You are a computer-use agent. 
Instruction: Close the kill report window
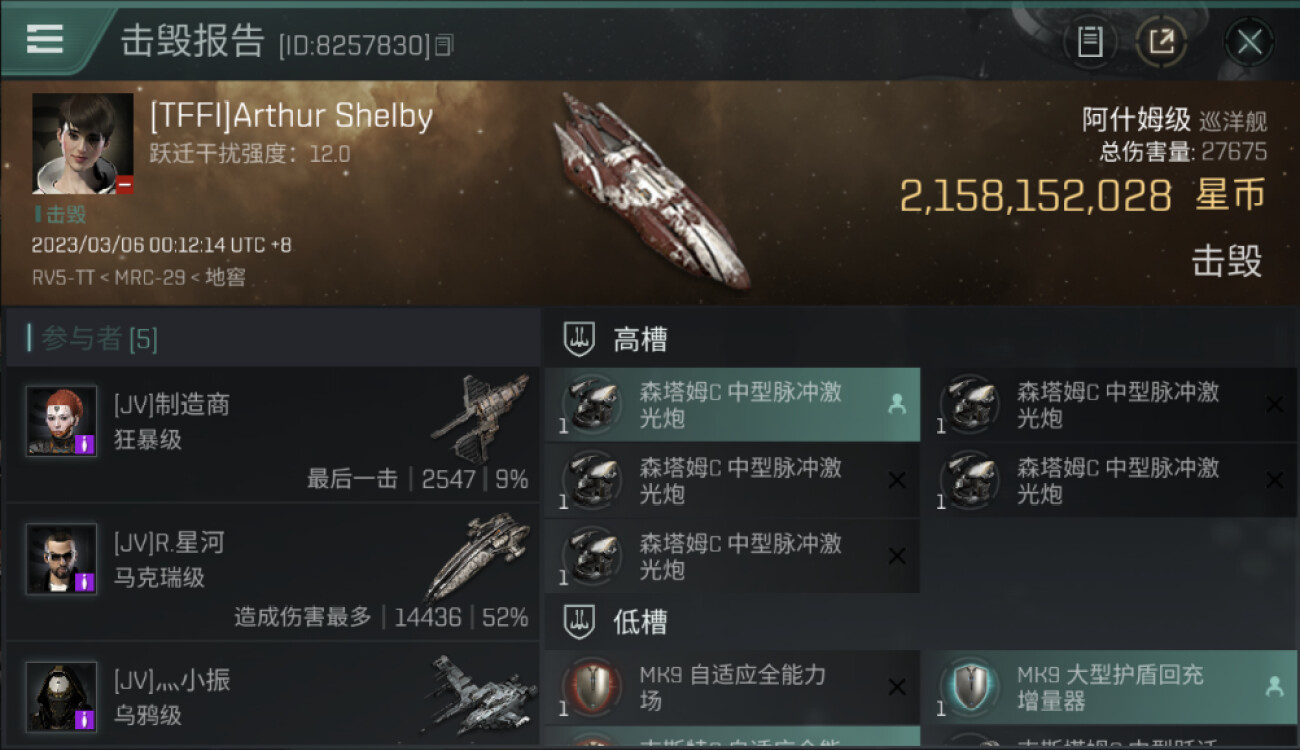point(1249,42)
